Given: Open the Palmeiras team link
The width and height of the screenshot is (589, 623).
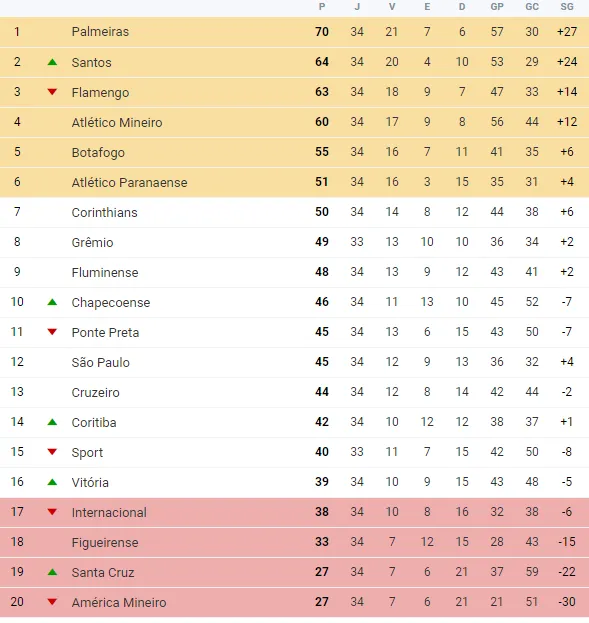Looking at the screenshot, I should [100, 31].
